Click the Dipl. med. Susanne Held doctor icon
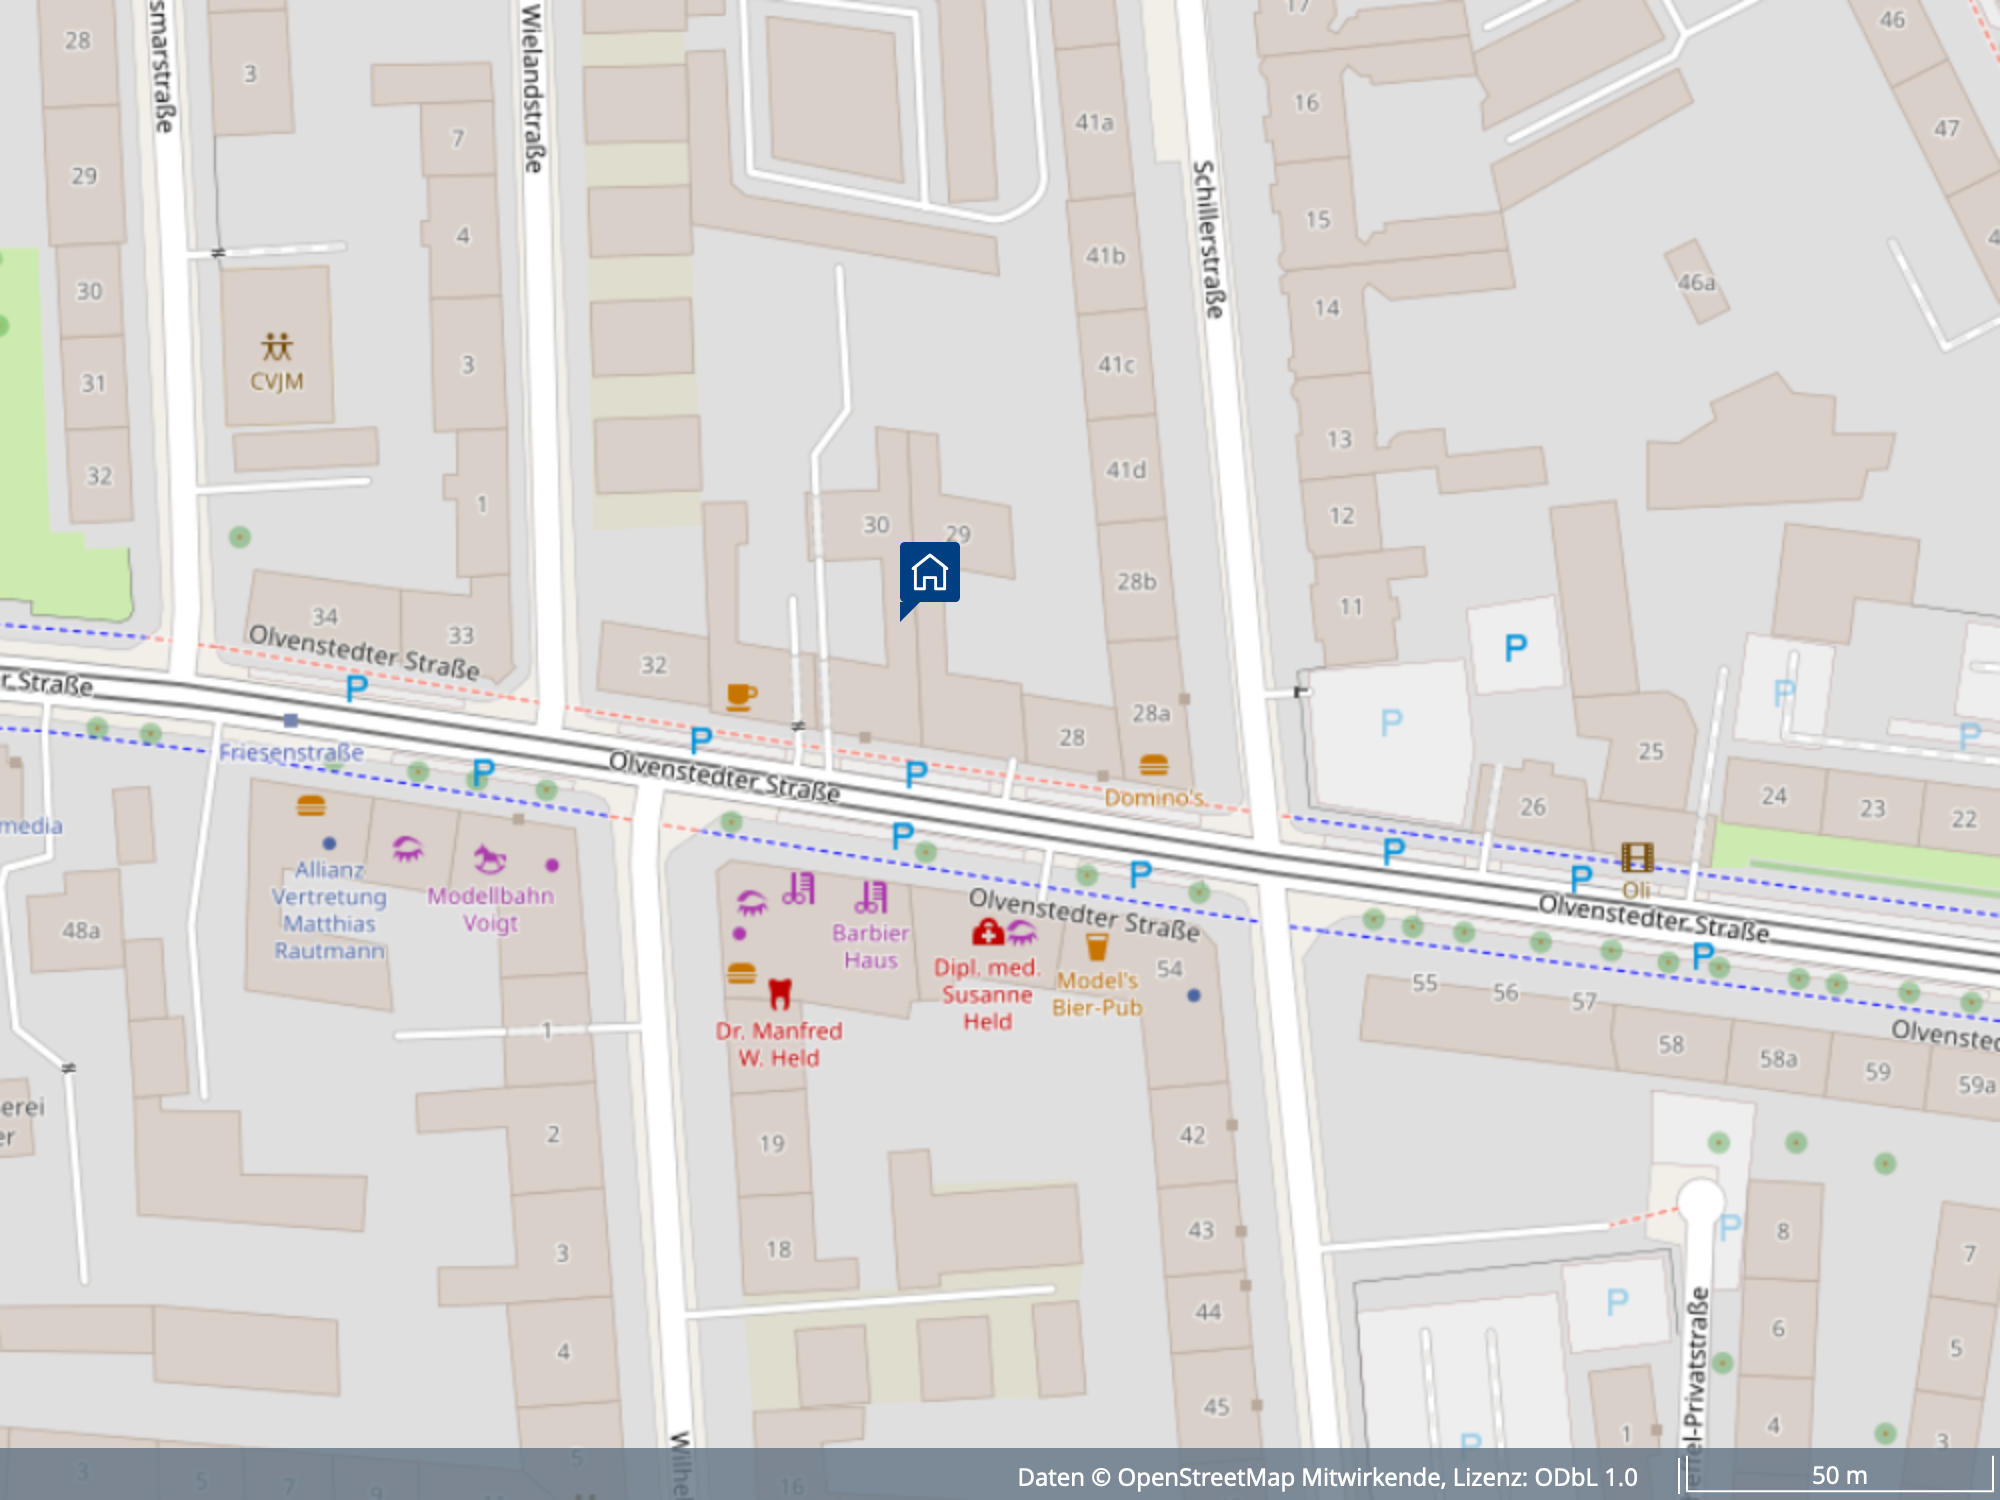Screen dimensions: 2000x1500 (x=988, y=932)
